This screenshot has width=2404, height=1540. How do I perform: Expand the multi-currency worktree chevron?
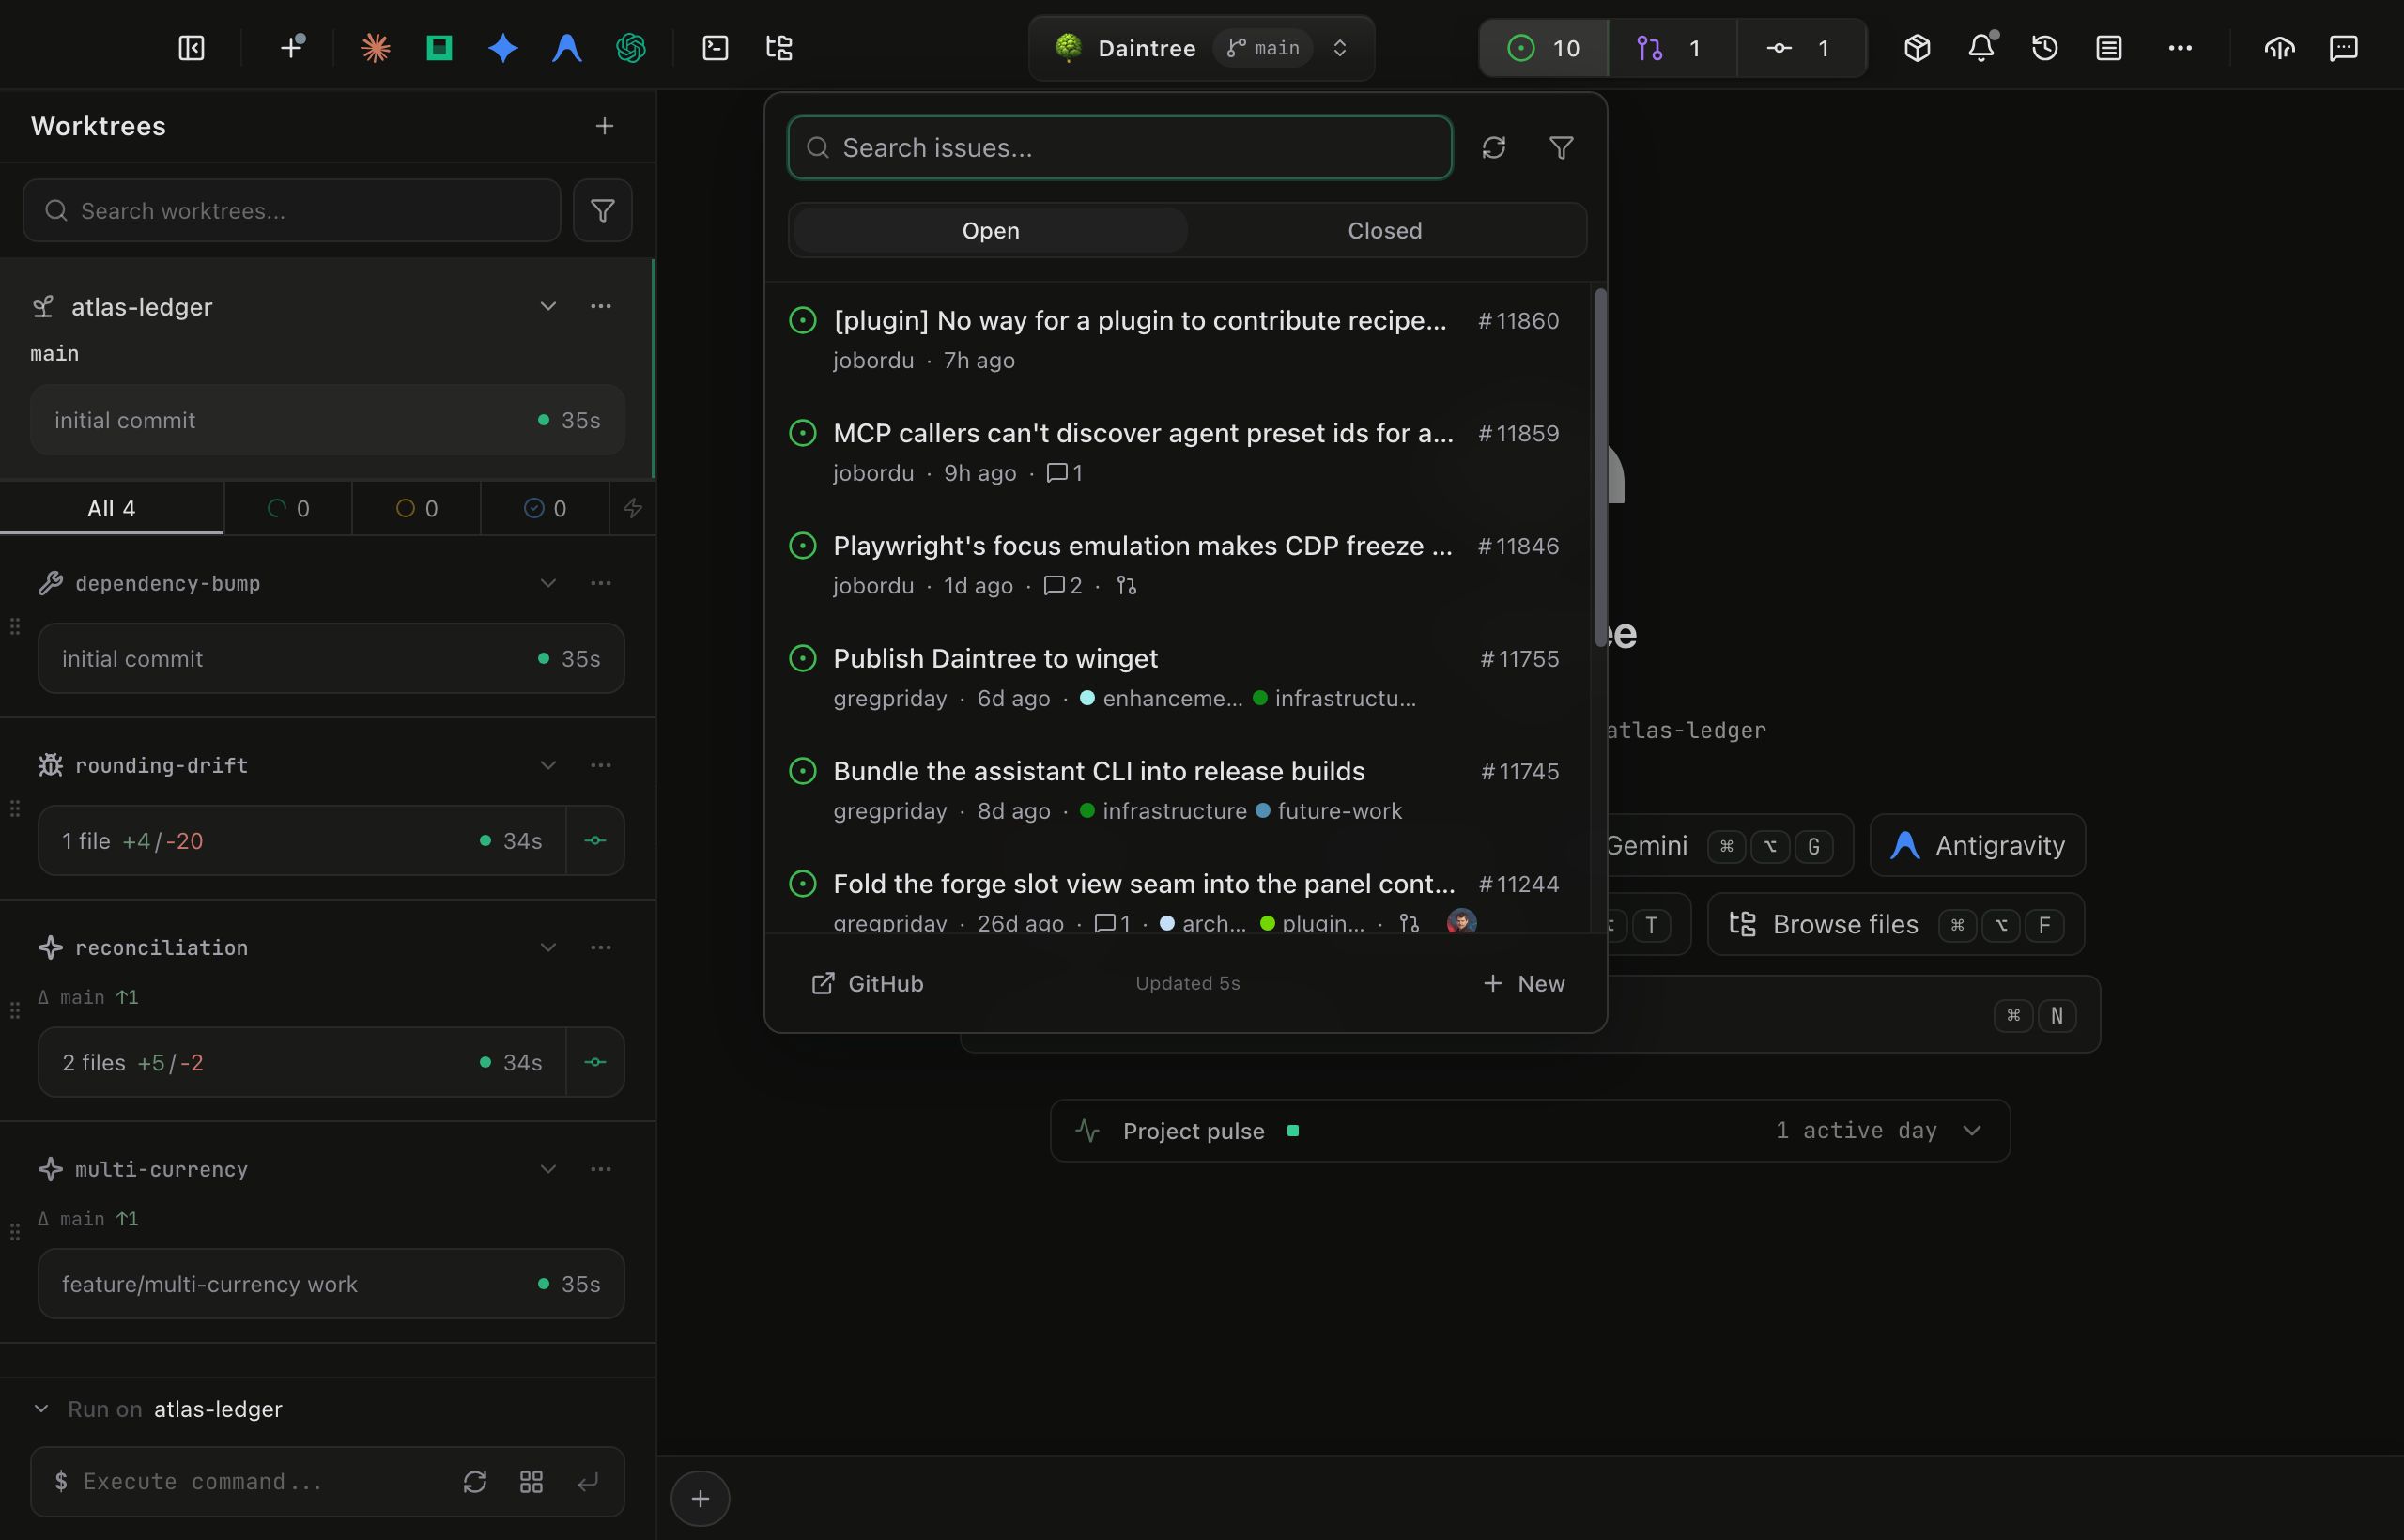point(548,1169)
